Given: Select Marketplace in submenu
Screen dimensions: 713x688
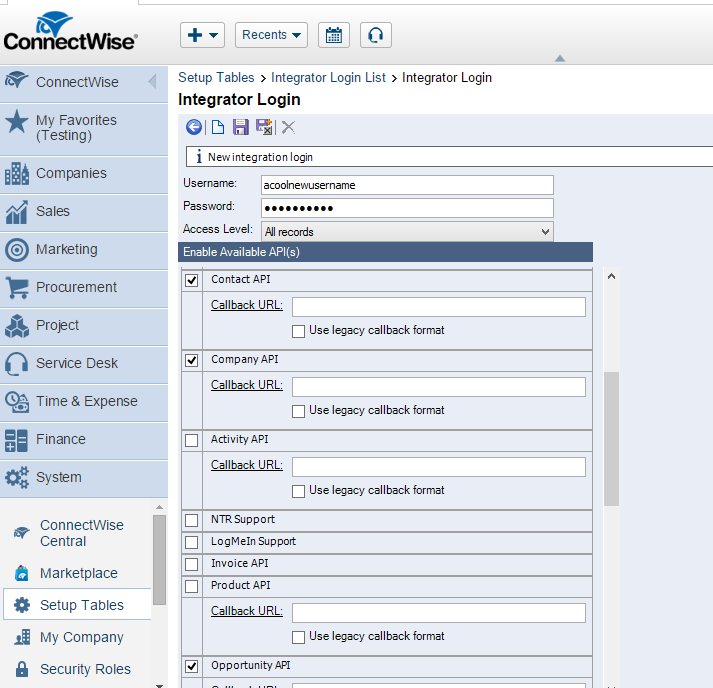Looking at the screenshot, I should tap(77, 573).
